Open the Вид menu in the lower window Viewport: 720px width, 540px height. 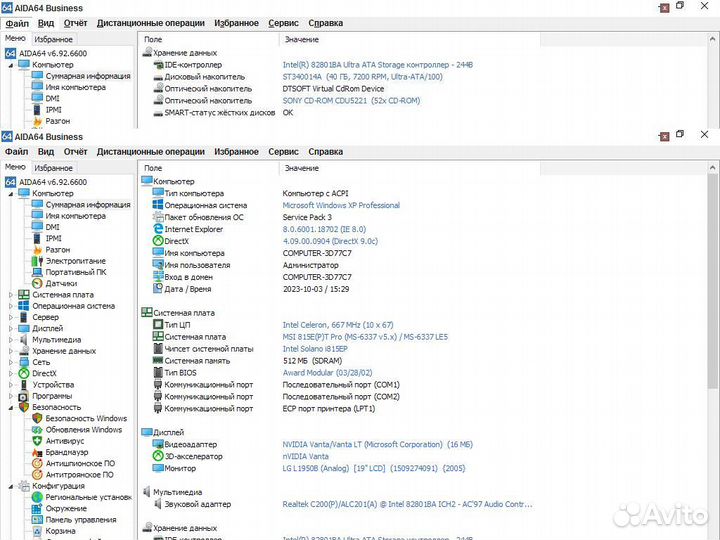pos(45,152)
